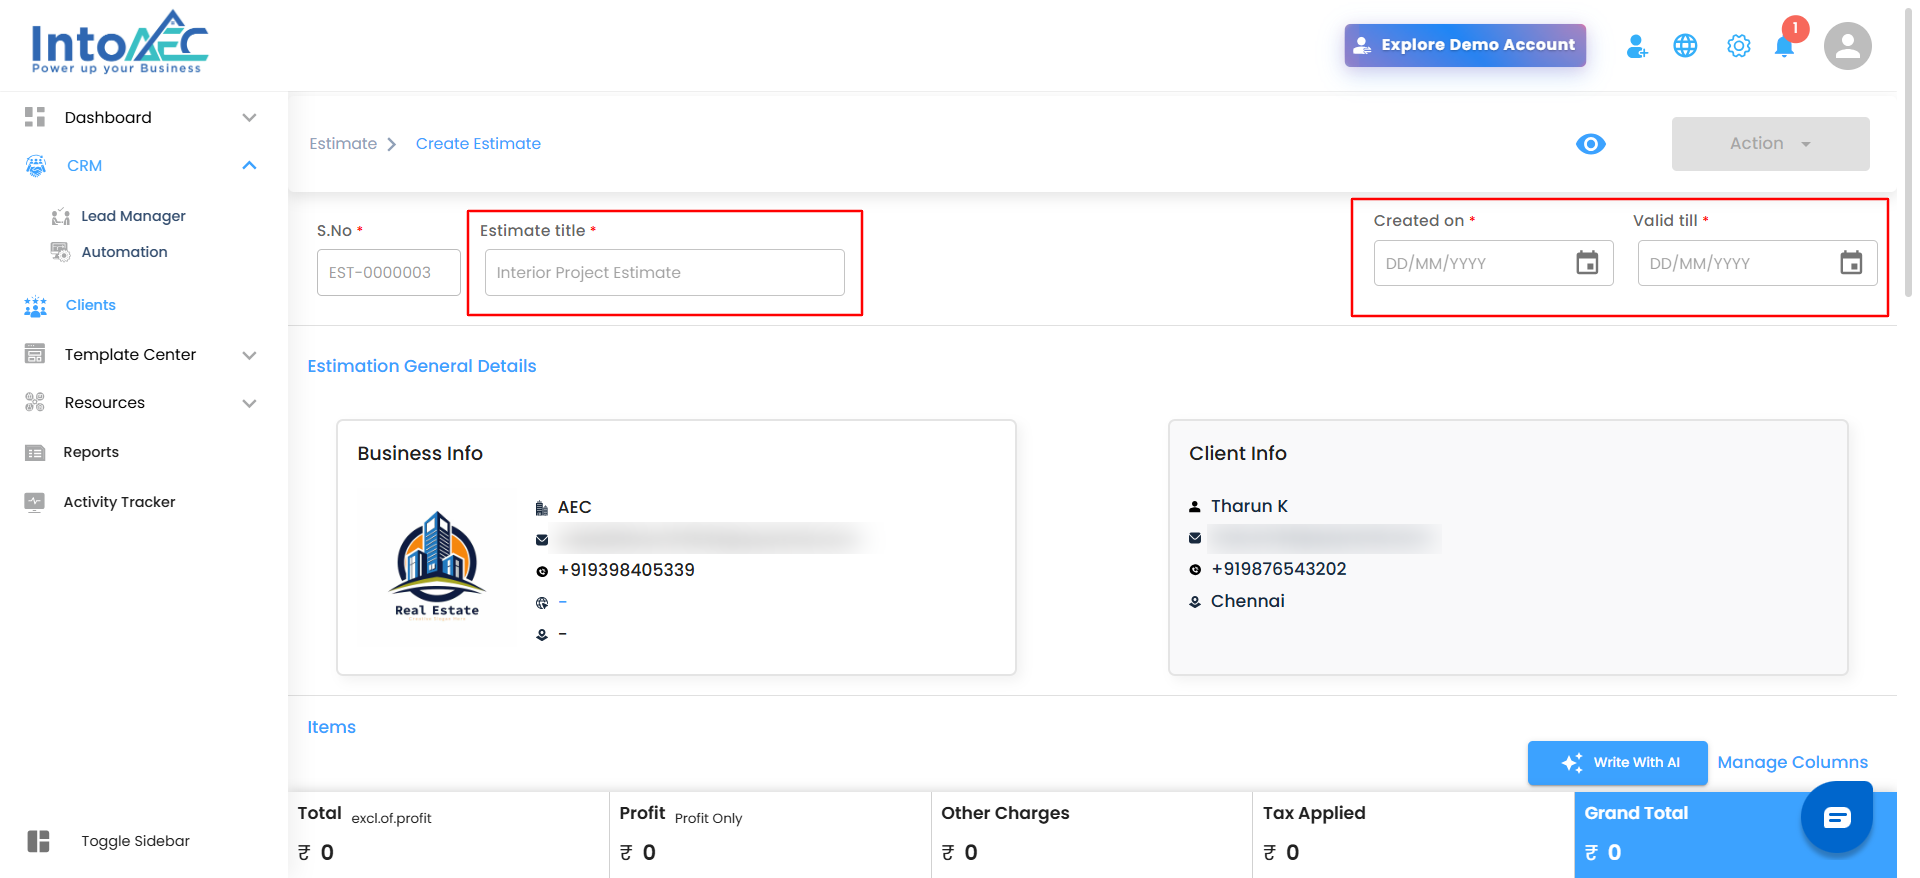The width and height of the screenshot is (1920, 878).
Task: Open the notifications bell
Action: coord(1784,47)
